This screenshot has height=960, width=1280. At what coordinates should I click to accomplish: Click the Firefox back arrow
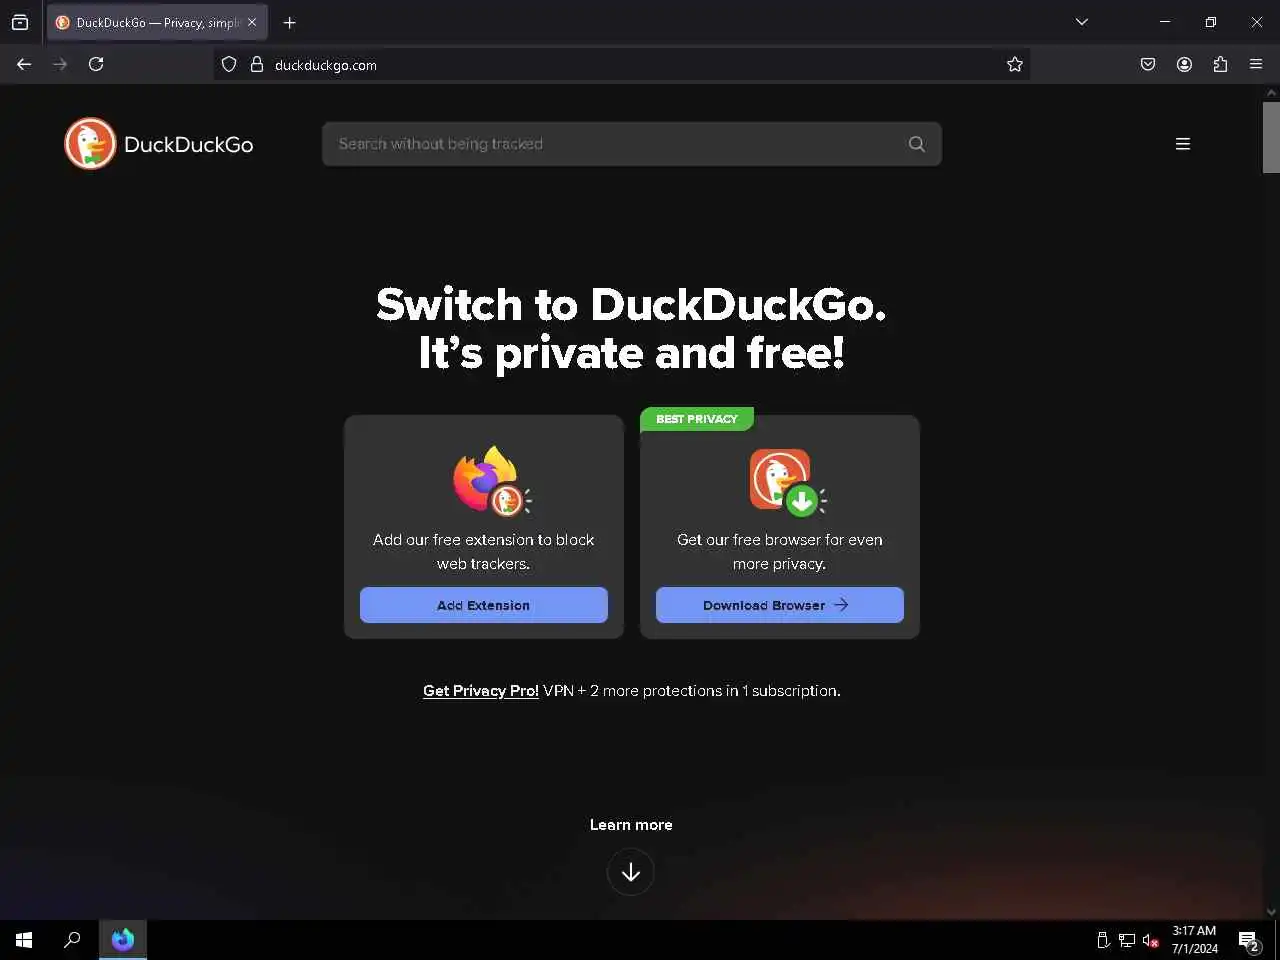click(24, 64)
